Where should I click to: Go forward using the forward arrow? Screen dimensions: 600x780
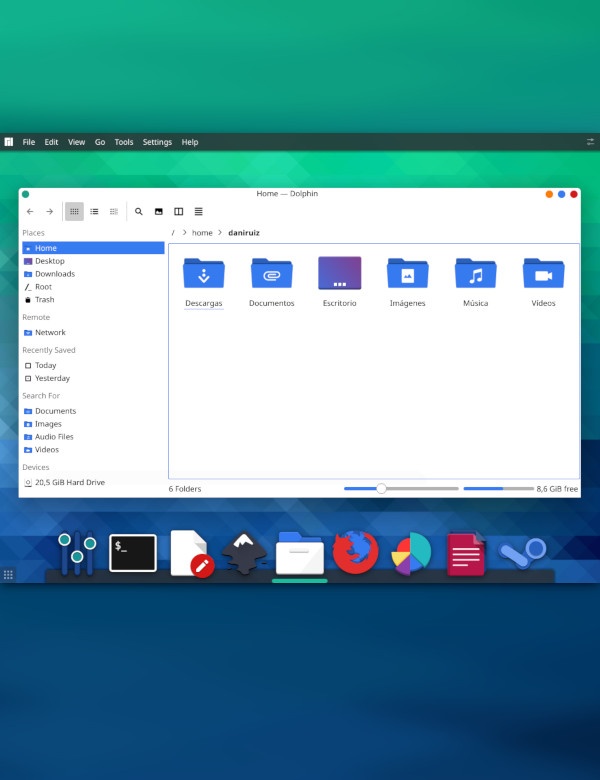pos(49,211)
